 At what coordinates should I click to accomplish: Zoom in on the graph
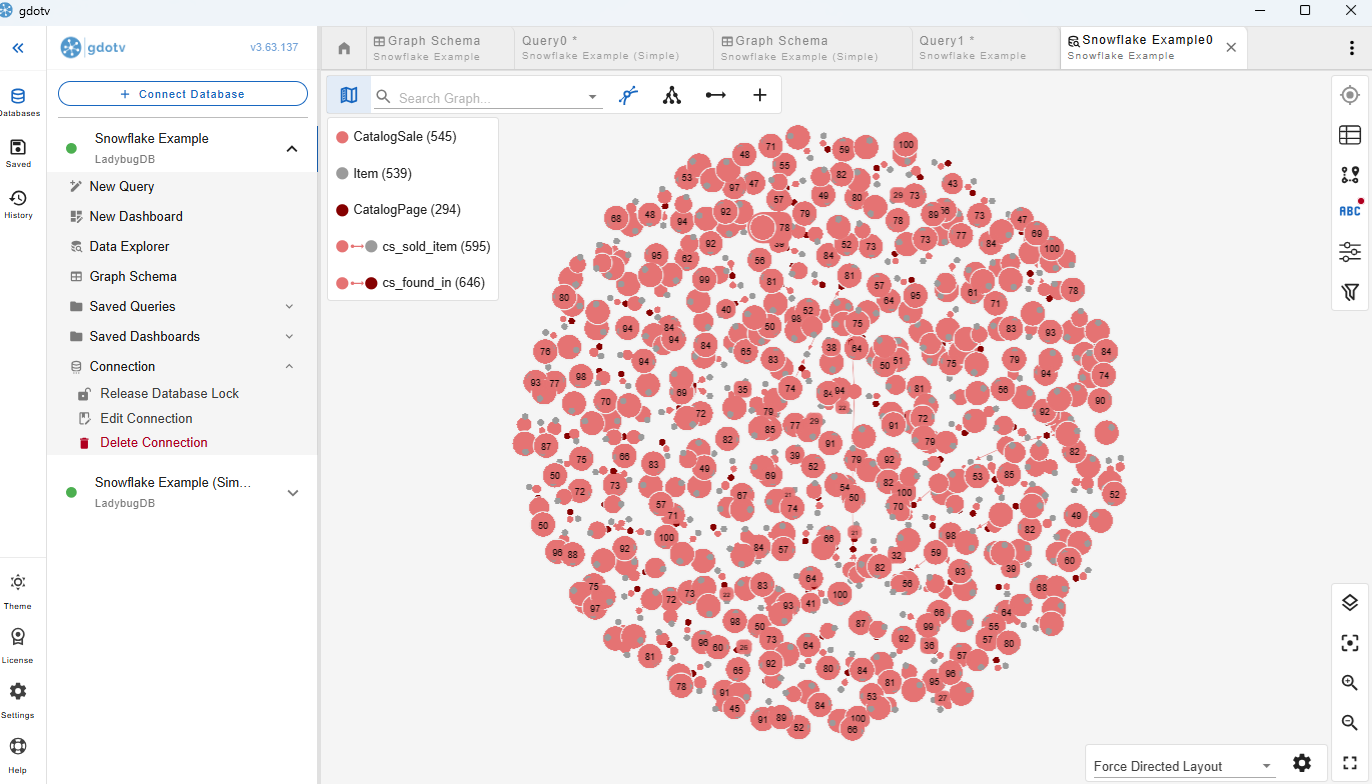(1350, 683)
